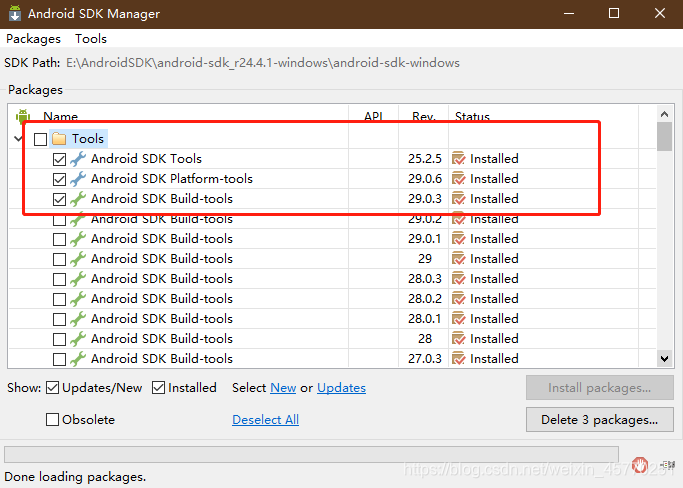The image size is (683, 488).
Task: Click Installed status icon for rev 25.2.5
Action: [x=459, y=159]
